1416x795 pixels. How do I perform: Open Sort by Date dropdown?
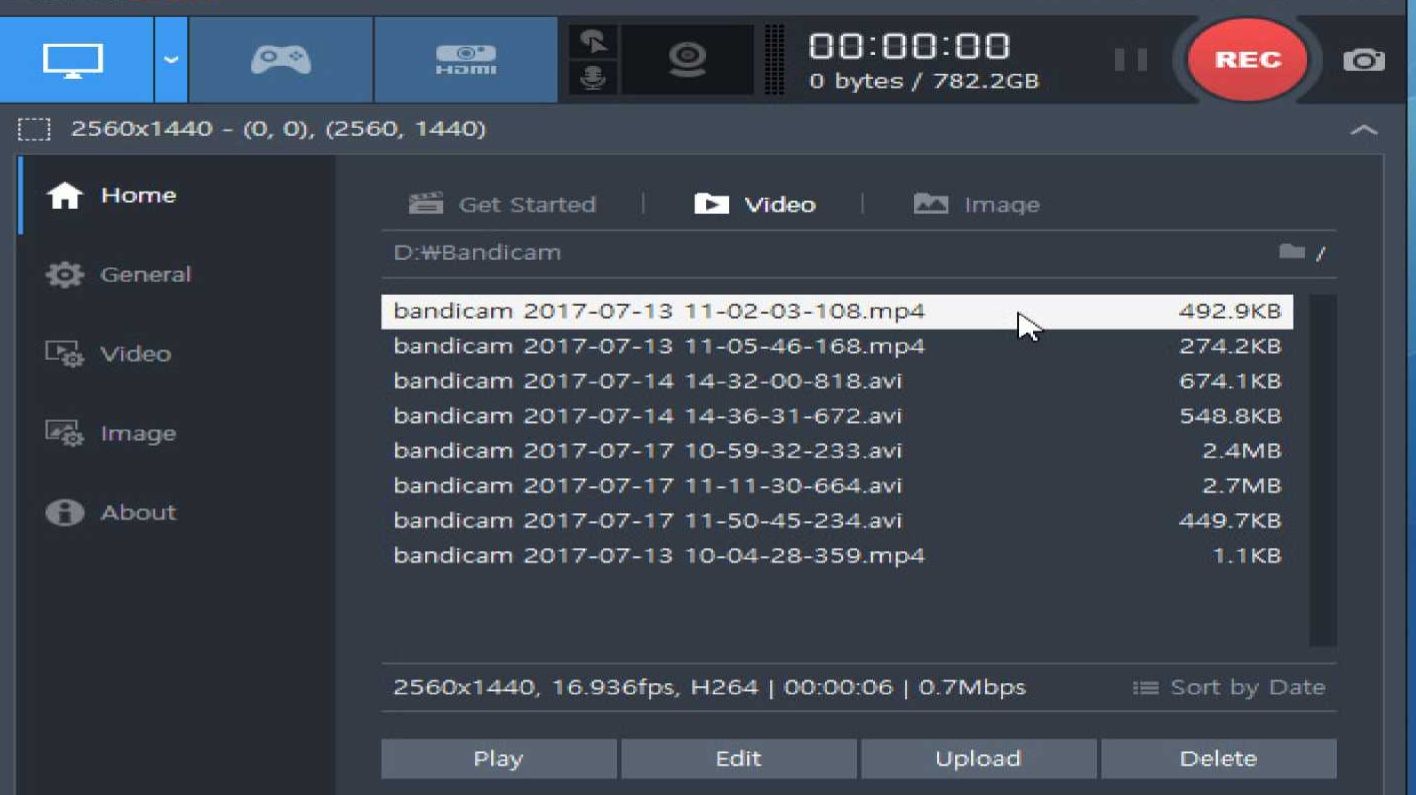[1229, 687]
